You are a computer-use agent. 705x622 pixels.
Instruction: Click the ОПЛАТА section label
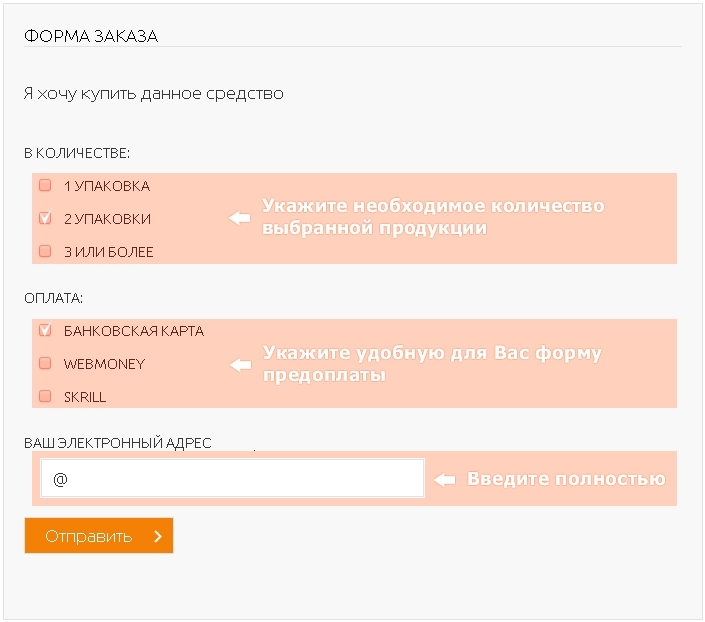coord(53,298)
